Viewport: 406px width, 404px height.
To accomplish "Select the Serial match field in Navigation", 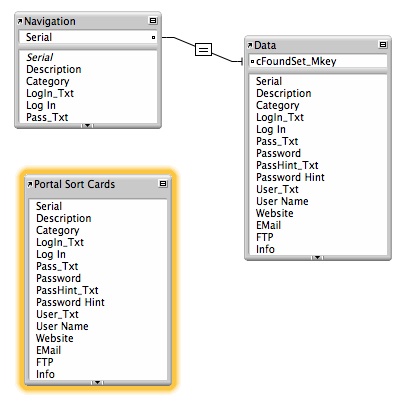I will [88, 37].
